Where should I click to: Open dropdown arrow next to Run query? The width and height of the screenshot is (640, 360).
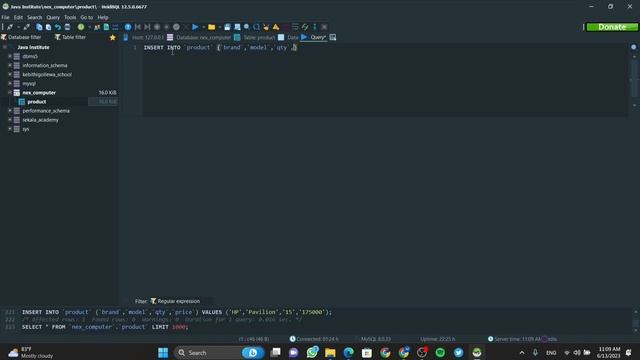click(x=203, y=27)
